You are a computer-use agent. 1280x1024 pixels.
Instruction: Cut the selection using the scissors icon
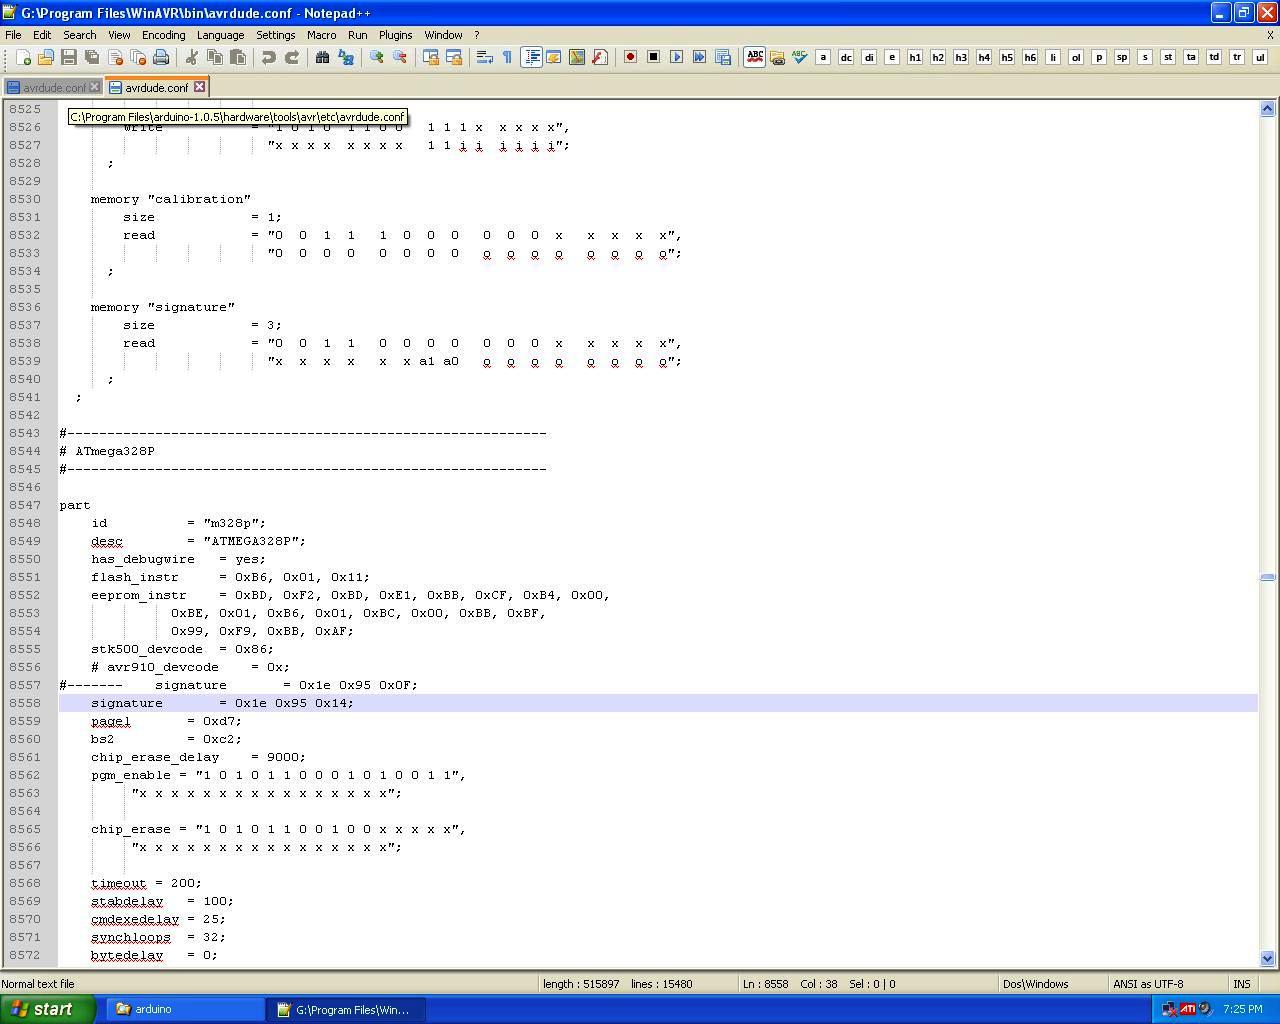pos(192,57)
